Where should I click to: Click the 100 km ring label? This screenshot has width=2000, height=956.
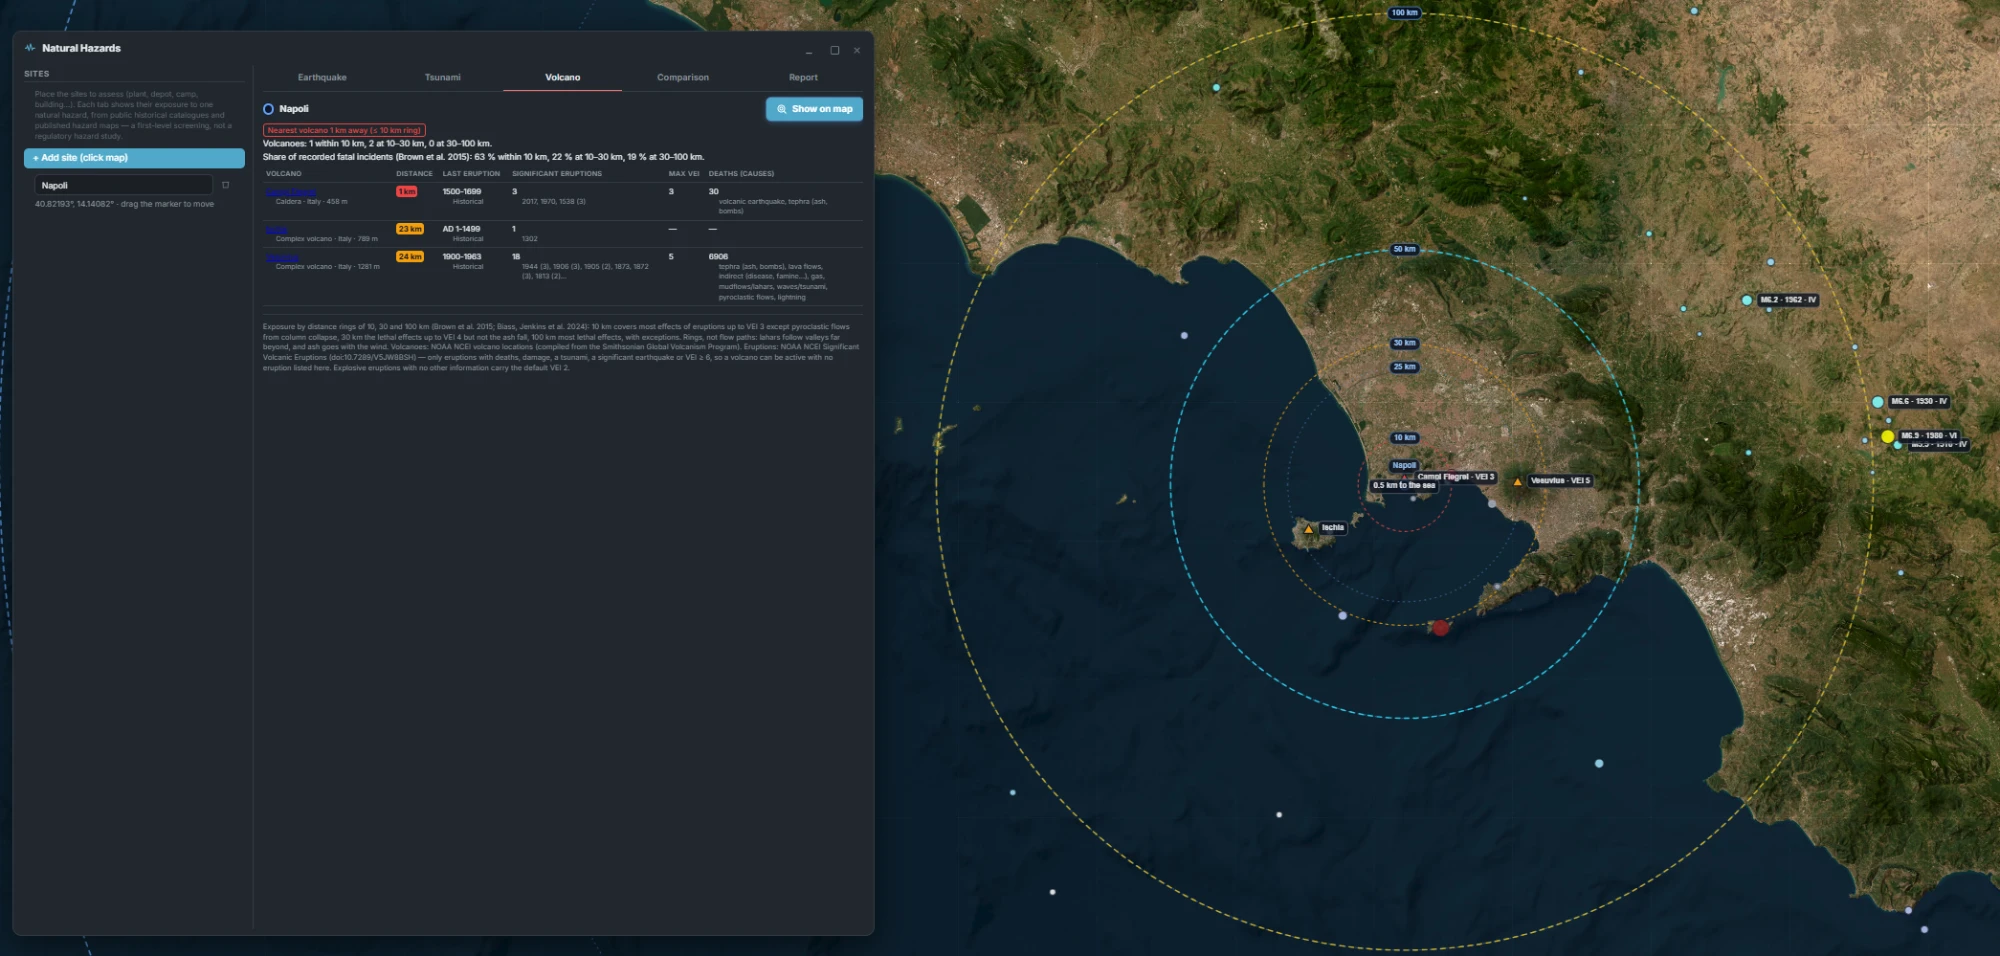[1404, 13]
